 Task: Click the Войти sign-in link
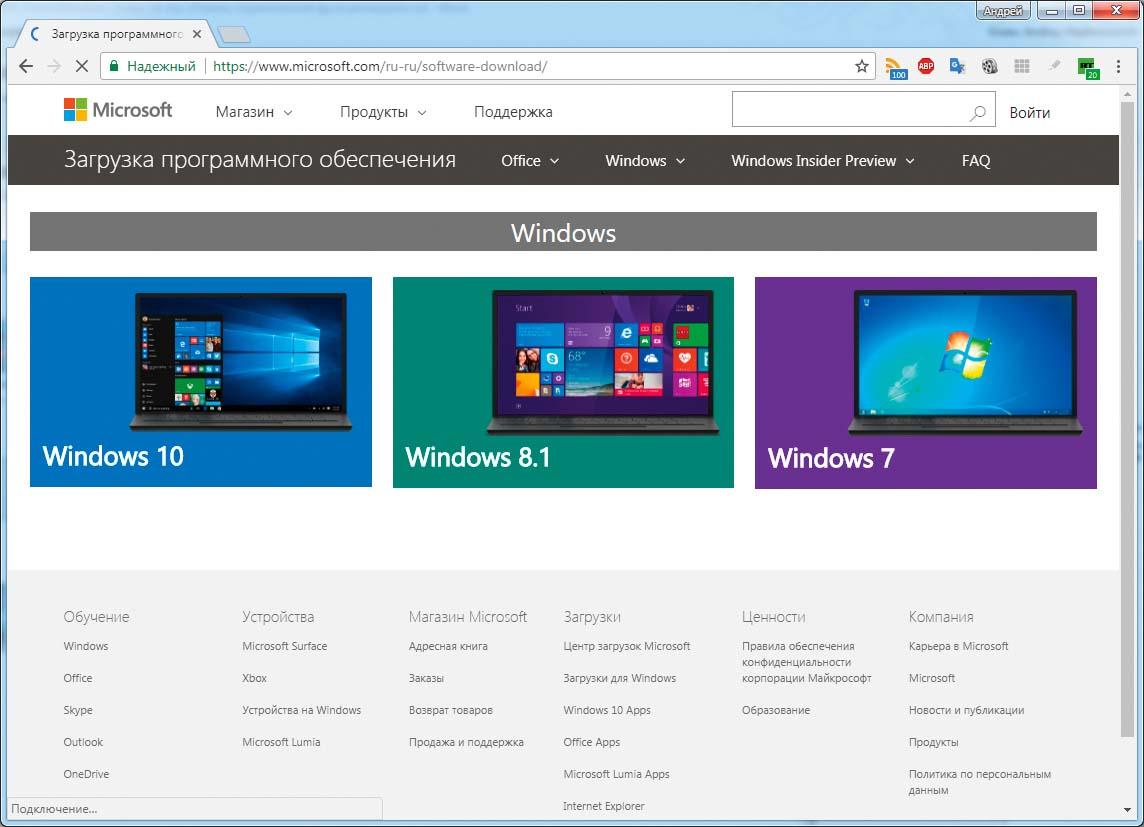pyautogui.click(x=1029, y=113)
